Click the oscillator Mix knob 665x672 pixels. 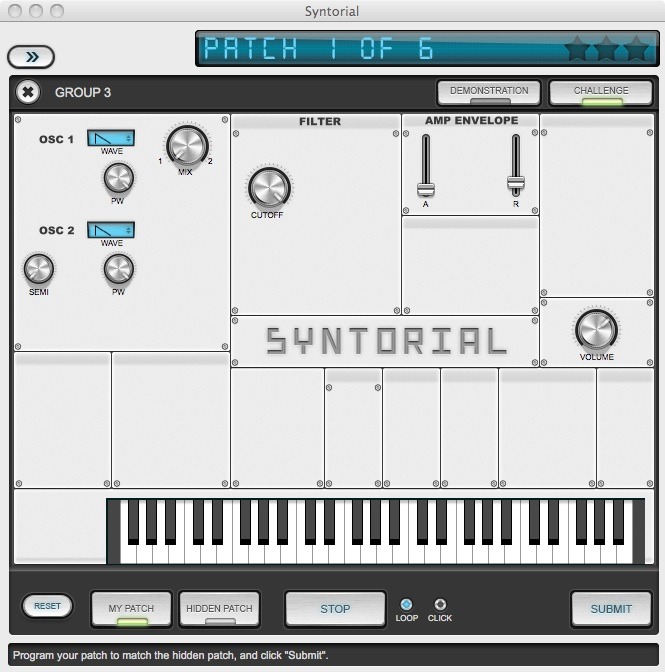186,146
